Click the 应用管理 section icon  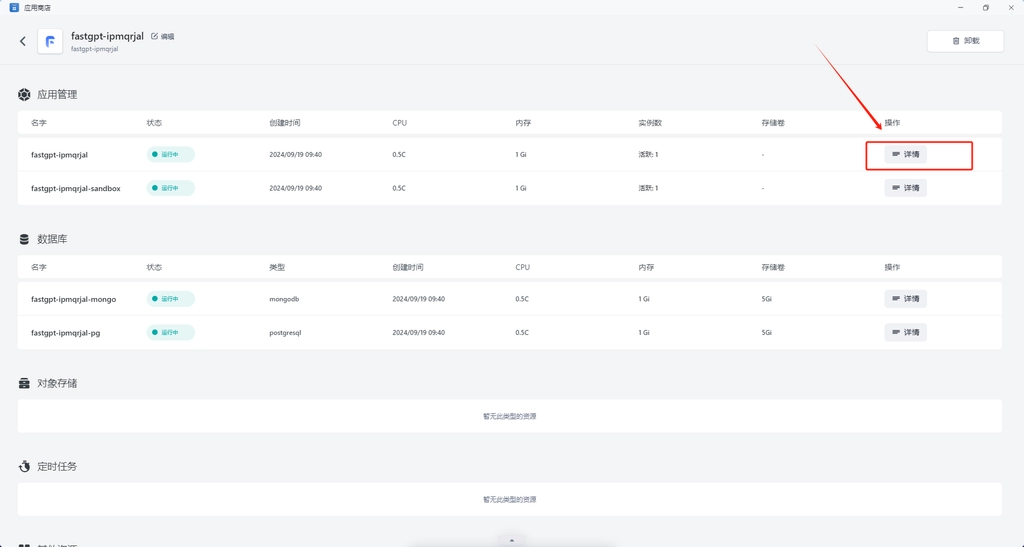[24, 95]
